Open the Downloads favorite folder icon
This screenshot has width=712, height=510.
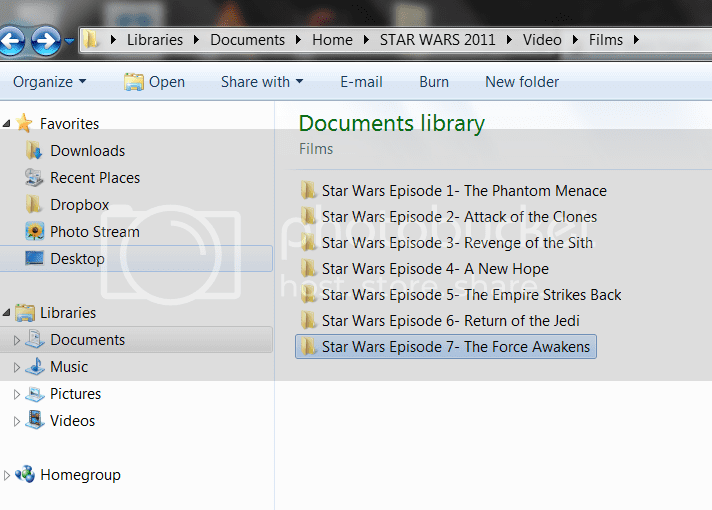coord(35,151)
